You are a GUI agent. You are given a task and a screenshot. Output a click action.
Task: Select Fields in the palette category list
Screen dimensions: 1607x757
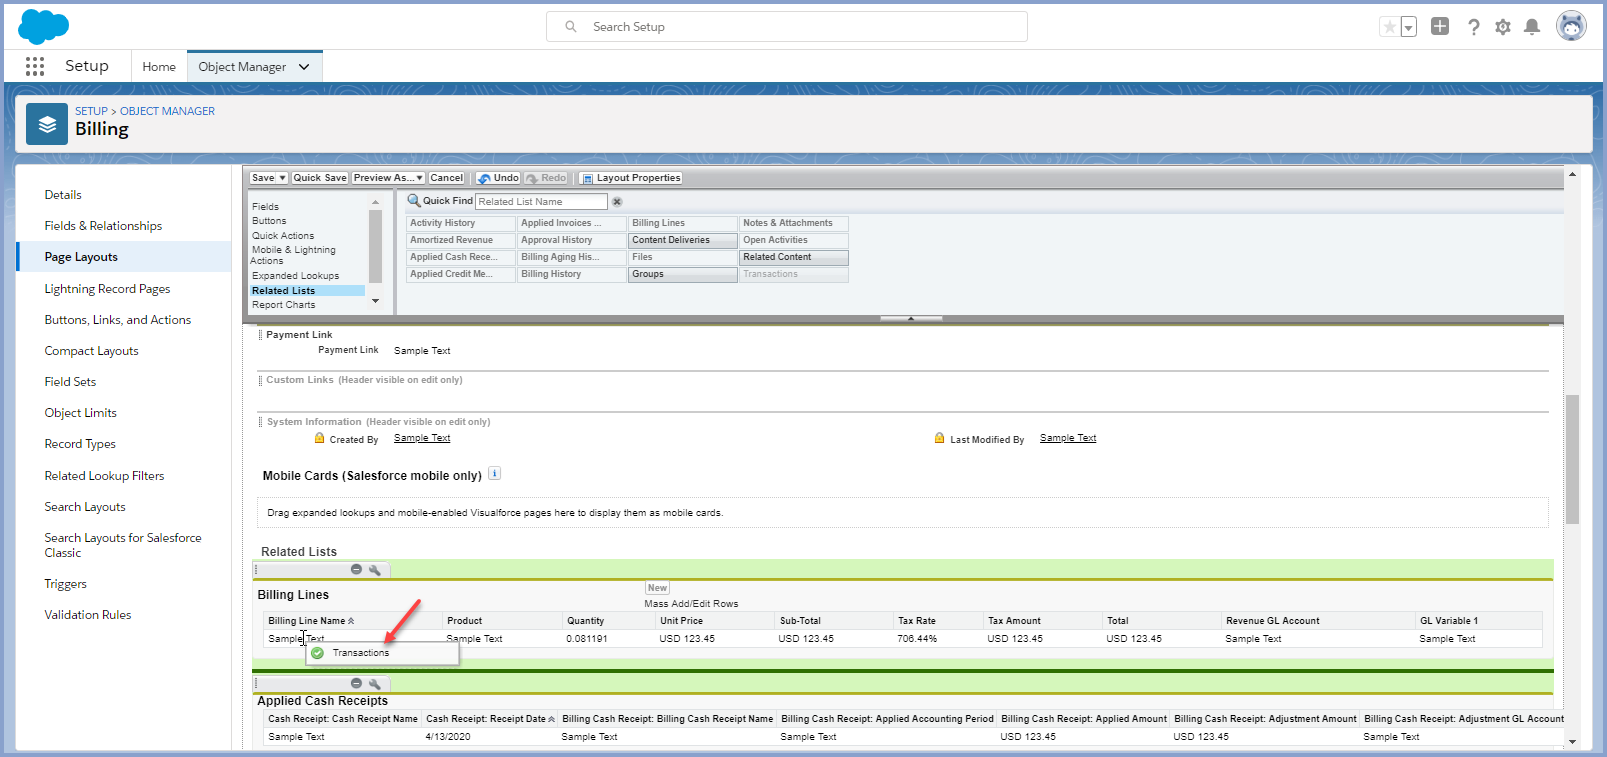[x=266, y=207]
